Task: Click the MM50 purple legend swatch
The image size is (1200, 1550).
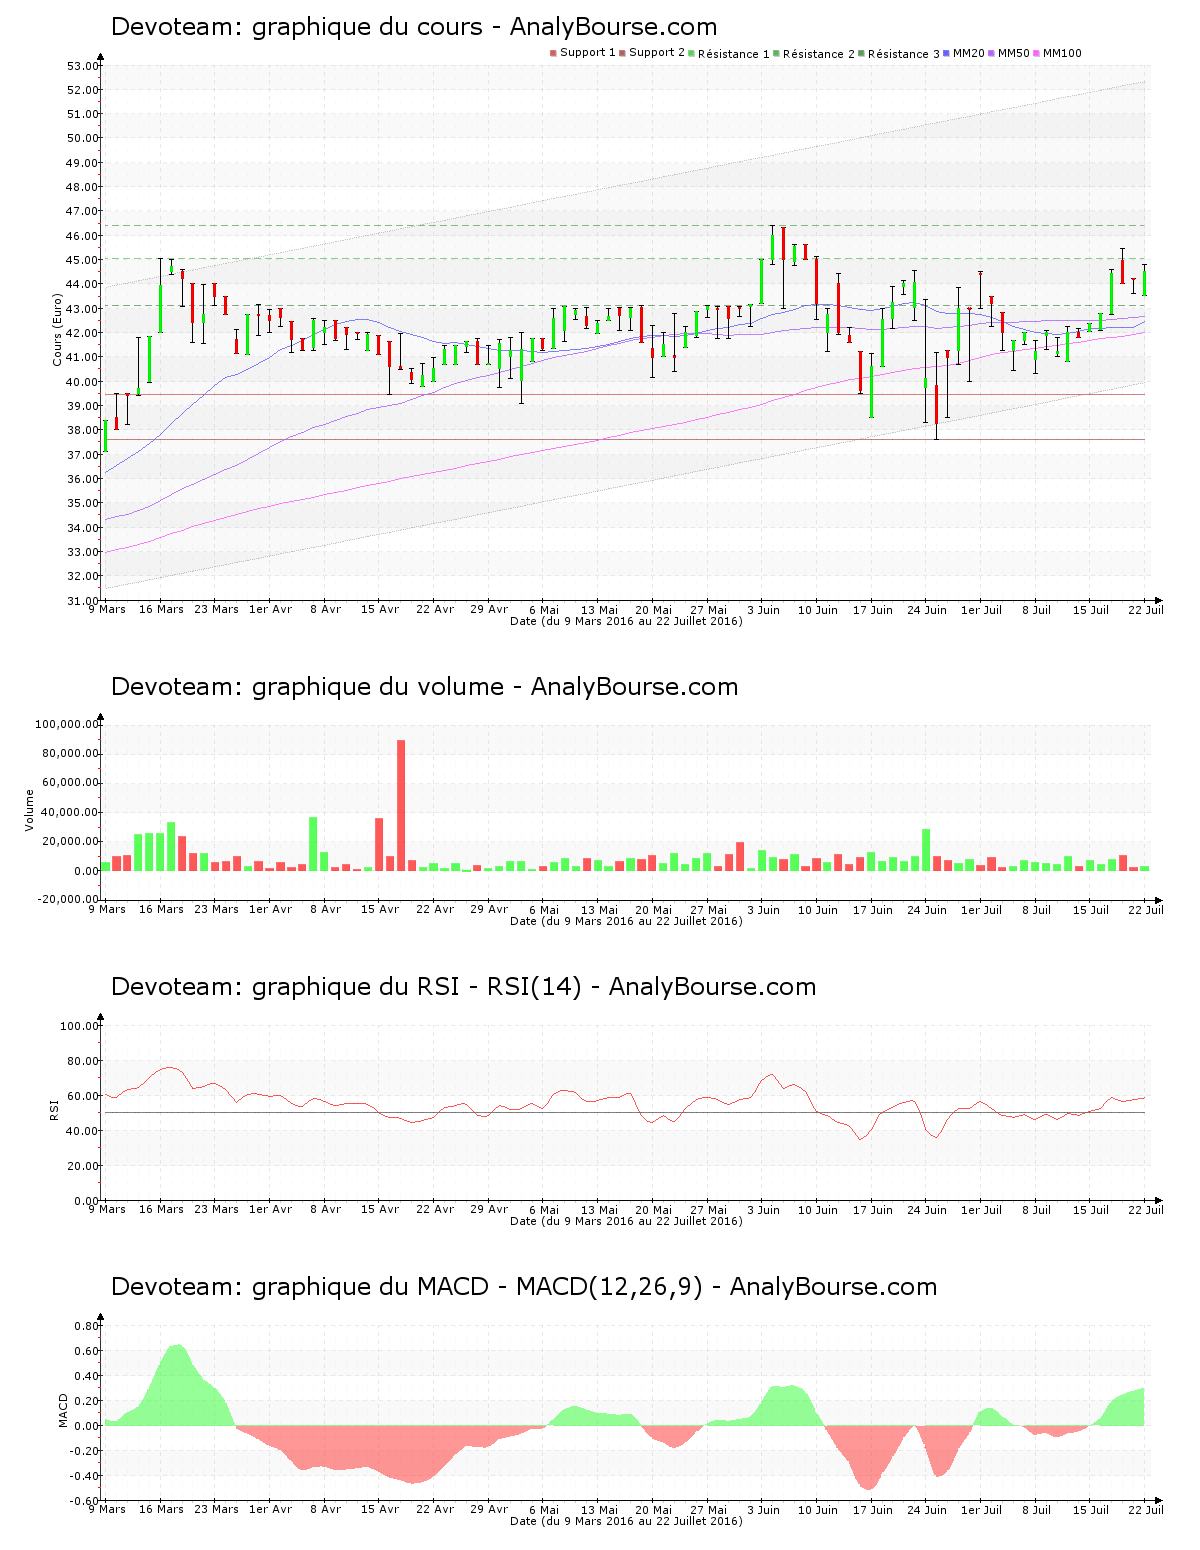Action: [991, 53]
